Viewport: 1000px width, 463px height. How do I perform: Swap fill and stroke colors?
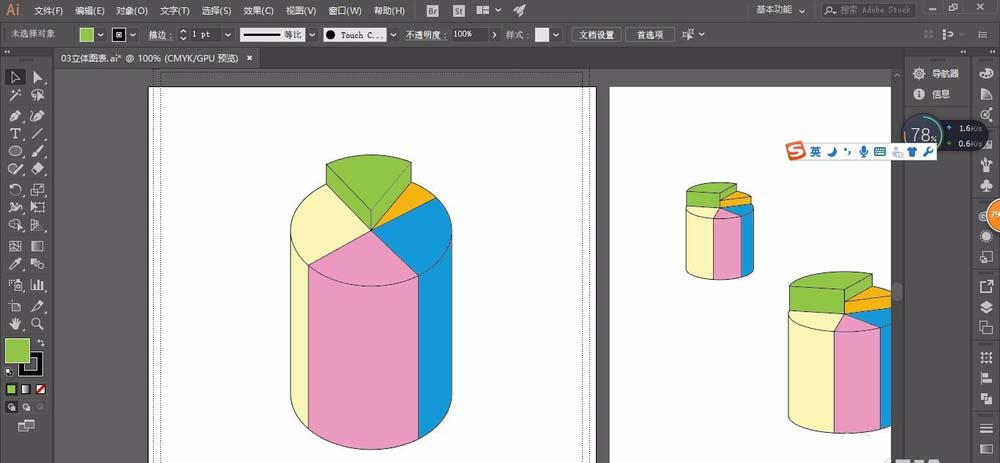pyautogui.click(x=41, y=342)
